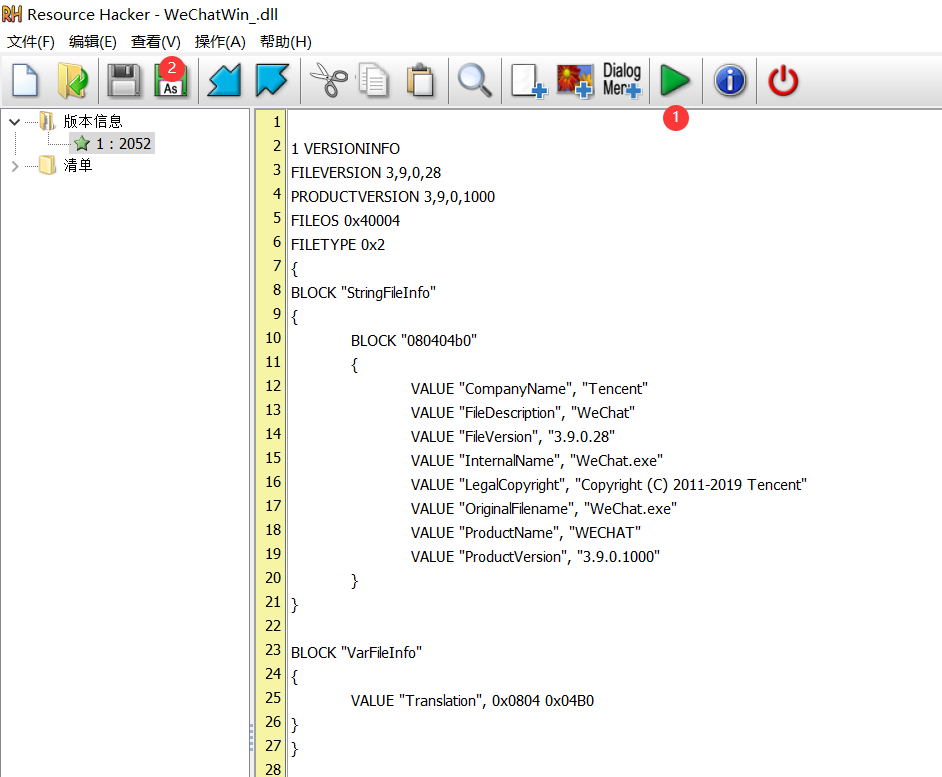Click the "LegalCopyright" value line
The width and height of the screenshot is (942, 777).
pos(609,485)
